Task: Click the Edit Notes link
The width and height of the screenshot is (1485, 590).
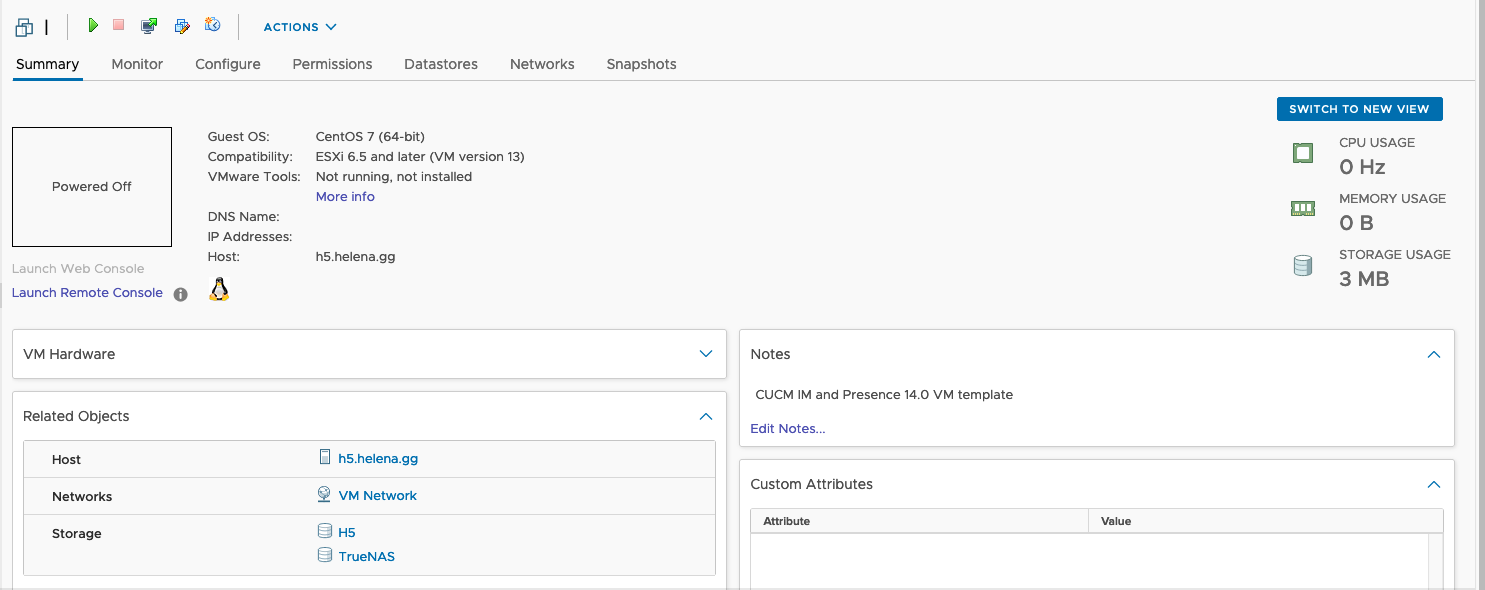Action: [788, 429]
